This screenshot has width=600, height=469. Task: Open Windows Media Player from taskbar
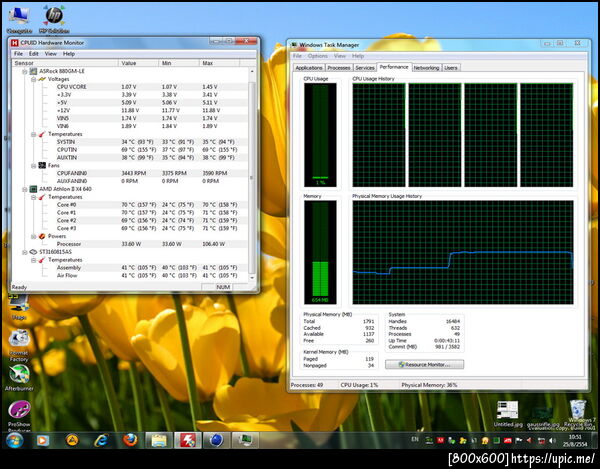(x=43, y=441)
